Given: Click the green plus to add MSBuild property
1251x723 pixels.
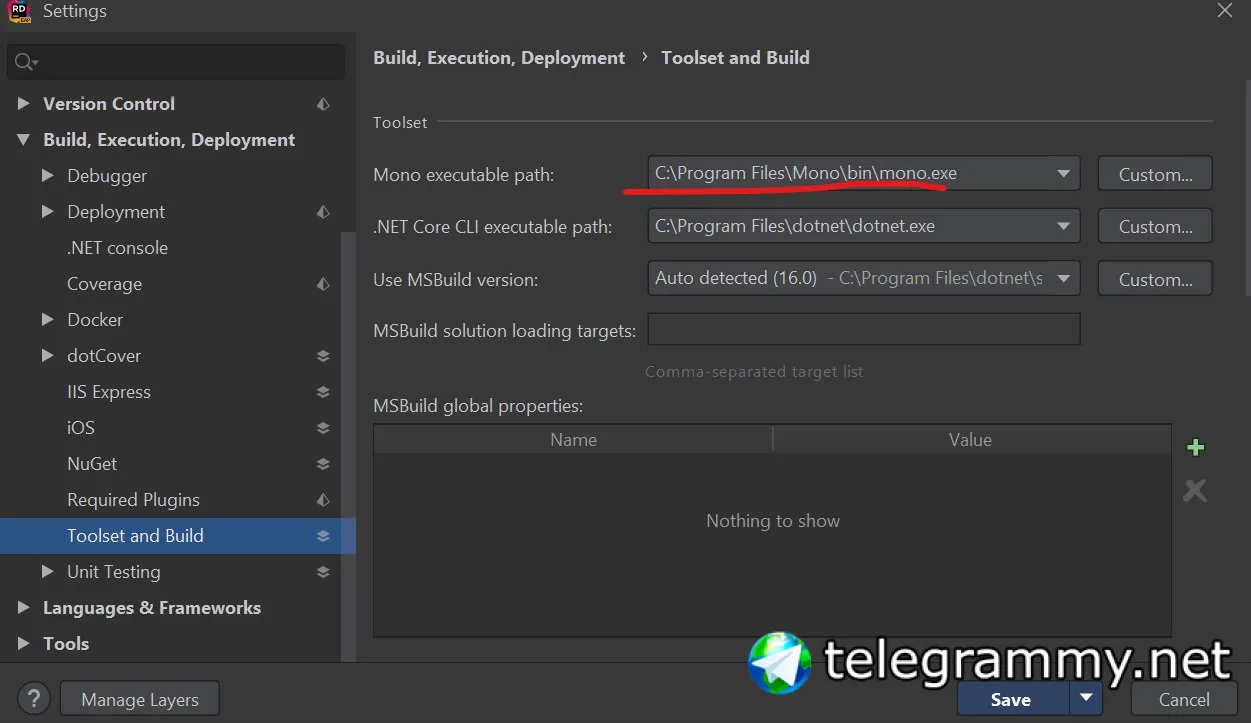Looking at the screenshot, I should coord(1195,448).
